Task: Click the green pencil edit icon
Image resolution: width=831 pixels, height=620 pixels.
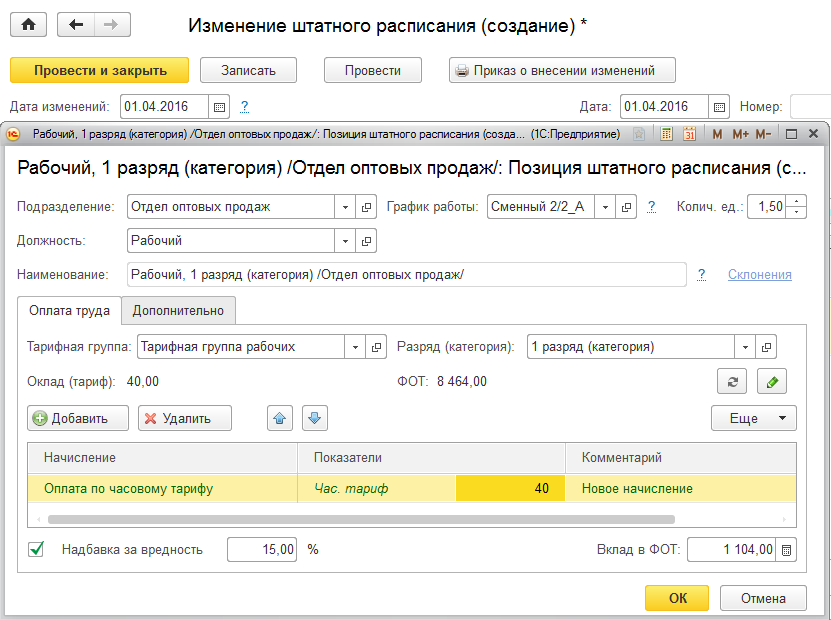Action: [771, 381]
